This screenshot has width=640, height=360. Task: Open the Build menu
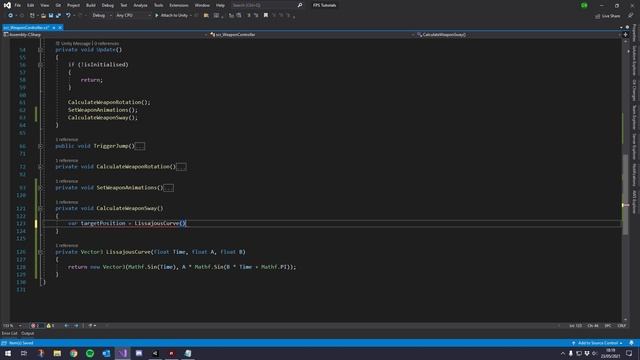(91, 5)
